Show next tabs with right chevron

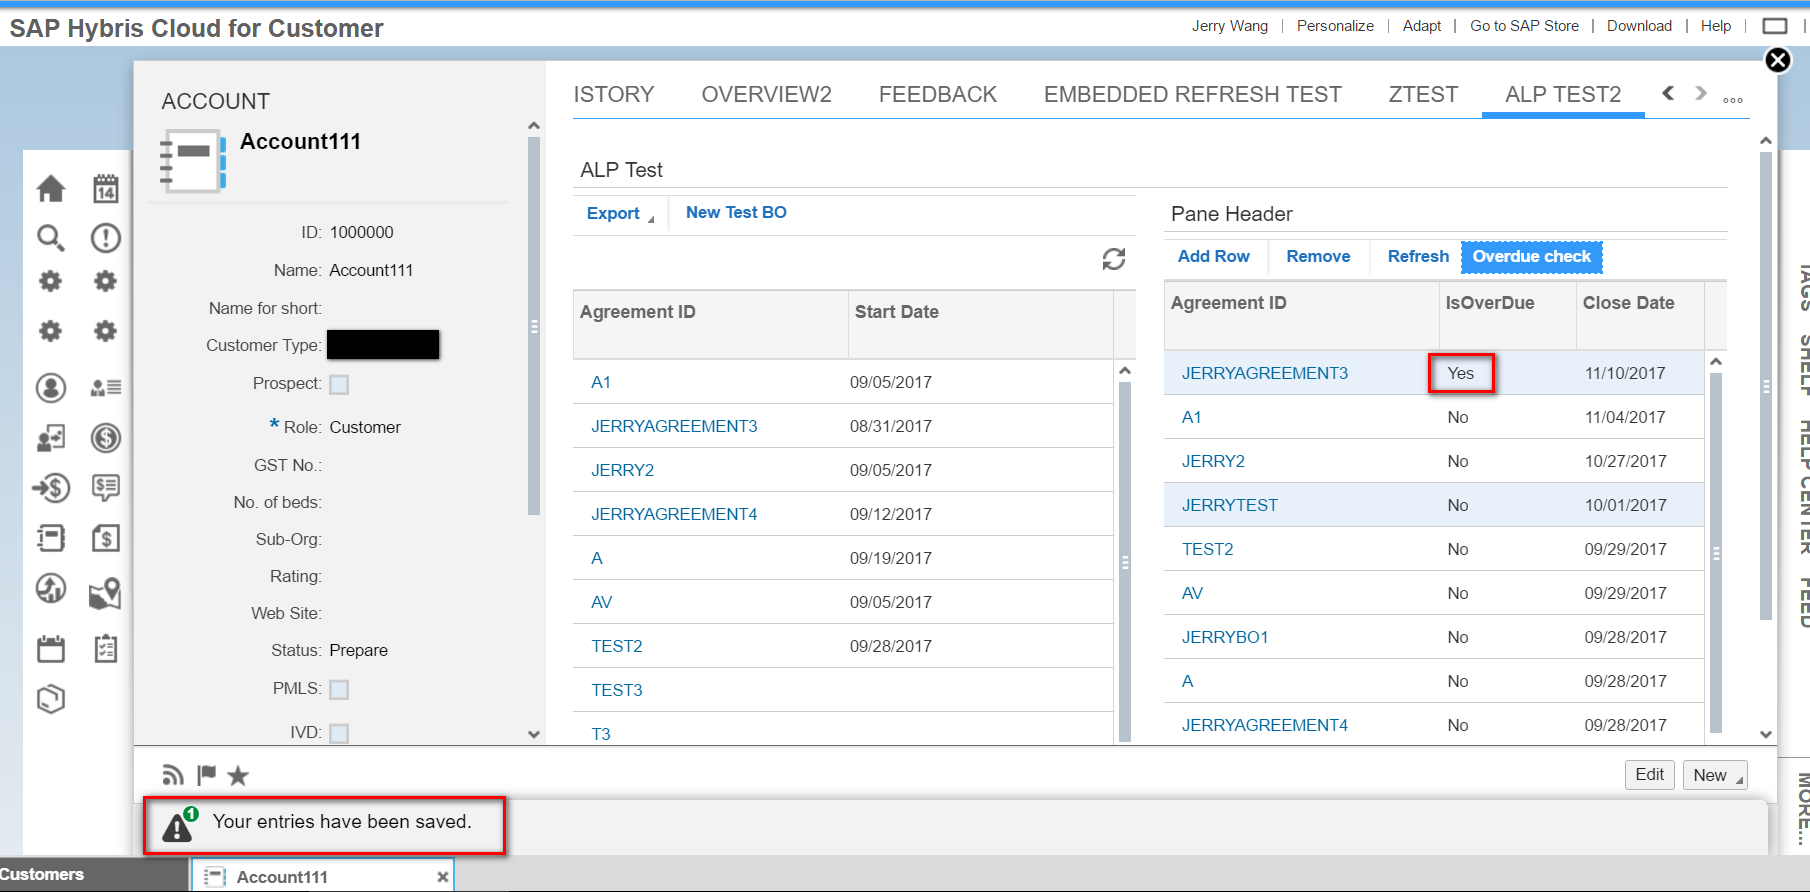tap(1701, 93)
